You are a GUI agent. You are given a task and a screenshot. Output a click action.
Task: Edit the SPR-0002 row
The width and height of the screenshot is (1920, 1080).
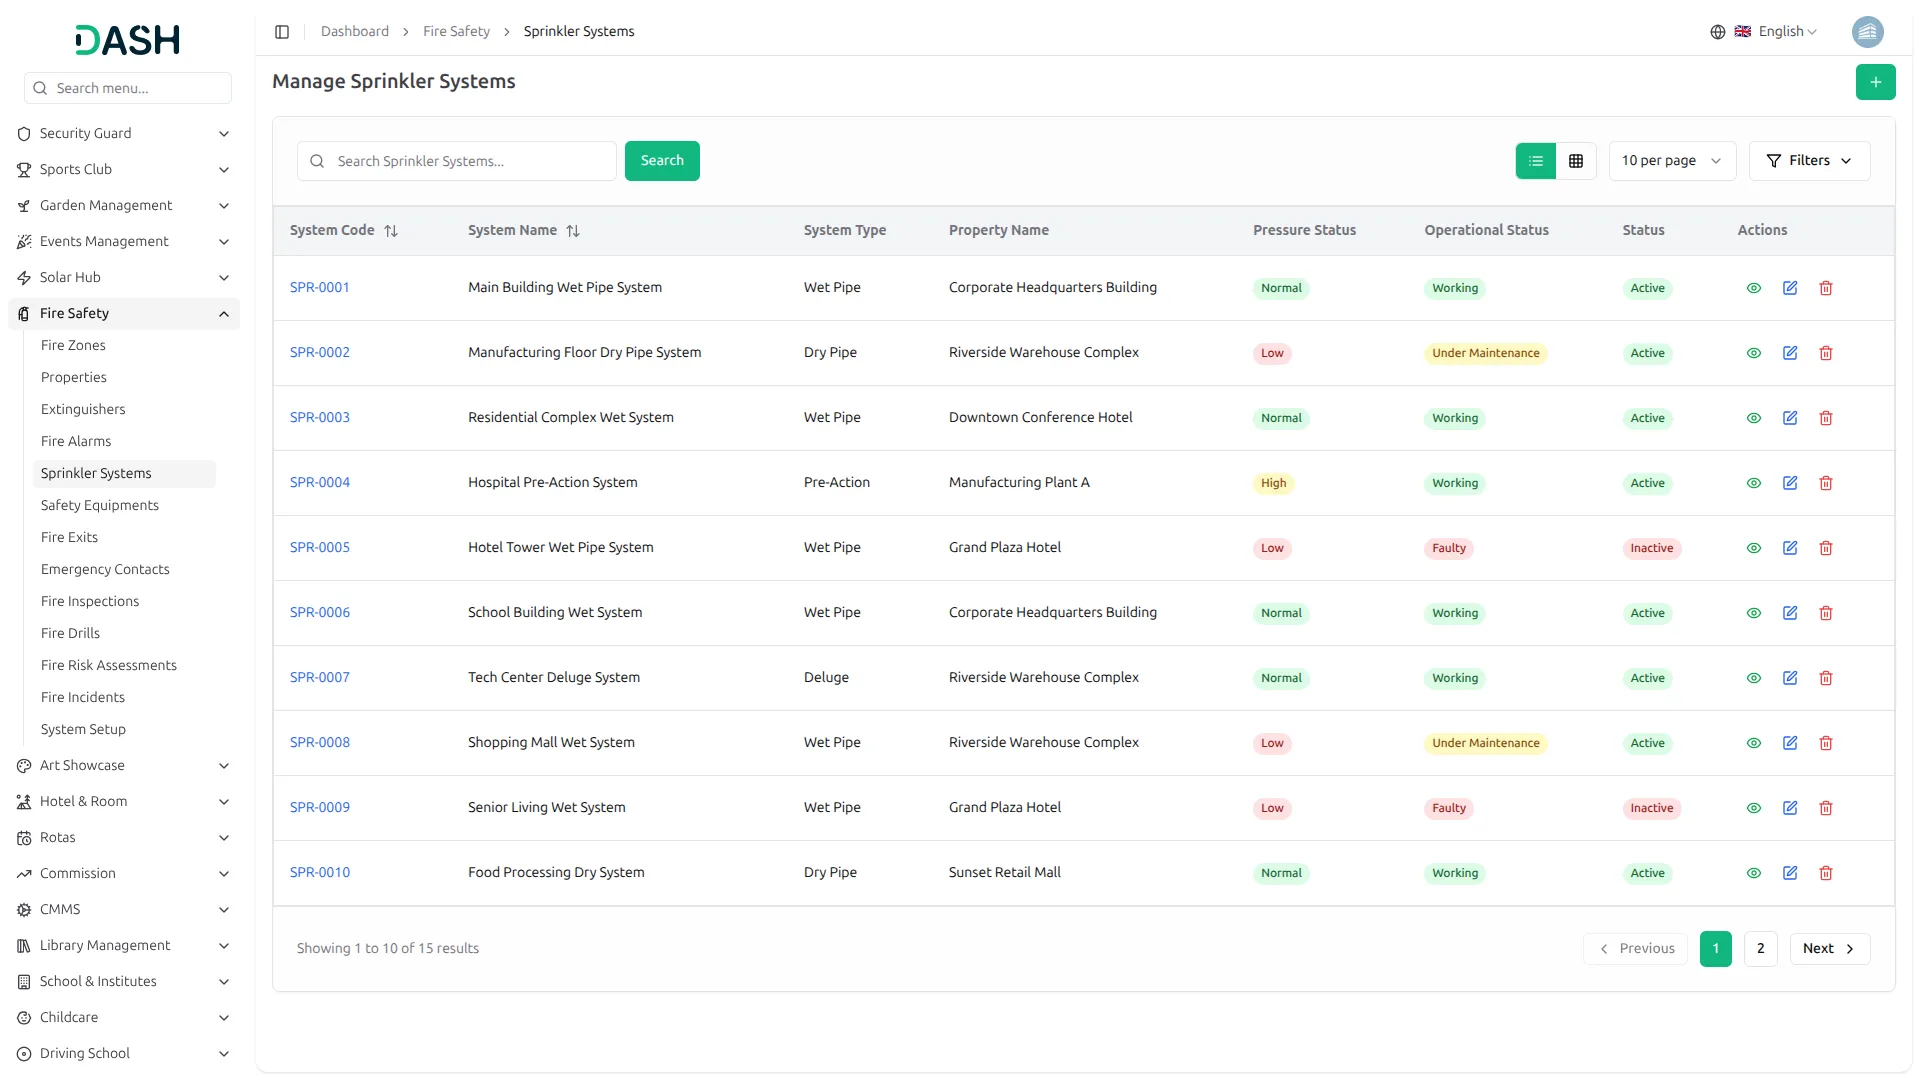click(x=1789, y=353)
